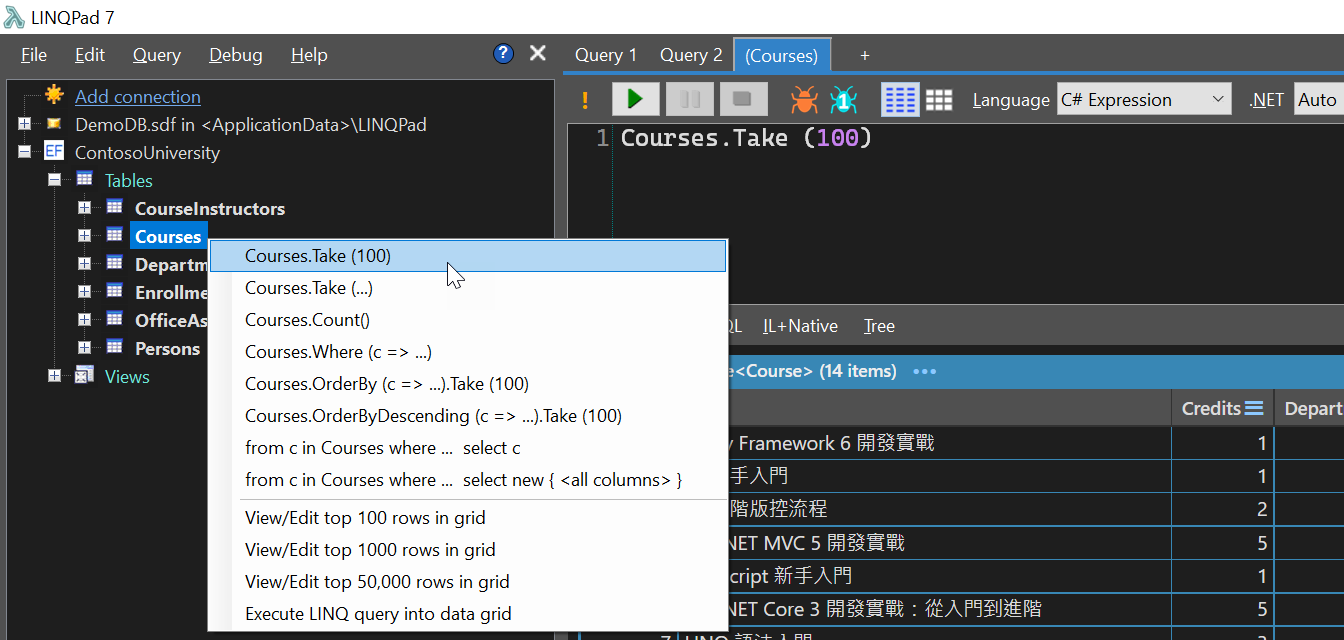Choose View/Edit top 50,000 rows in grid
The width and height of the screenshot is (1344, 640).
coord(468,582)
